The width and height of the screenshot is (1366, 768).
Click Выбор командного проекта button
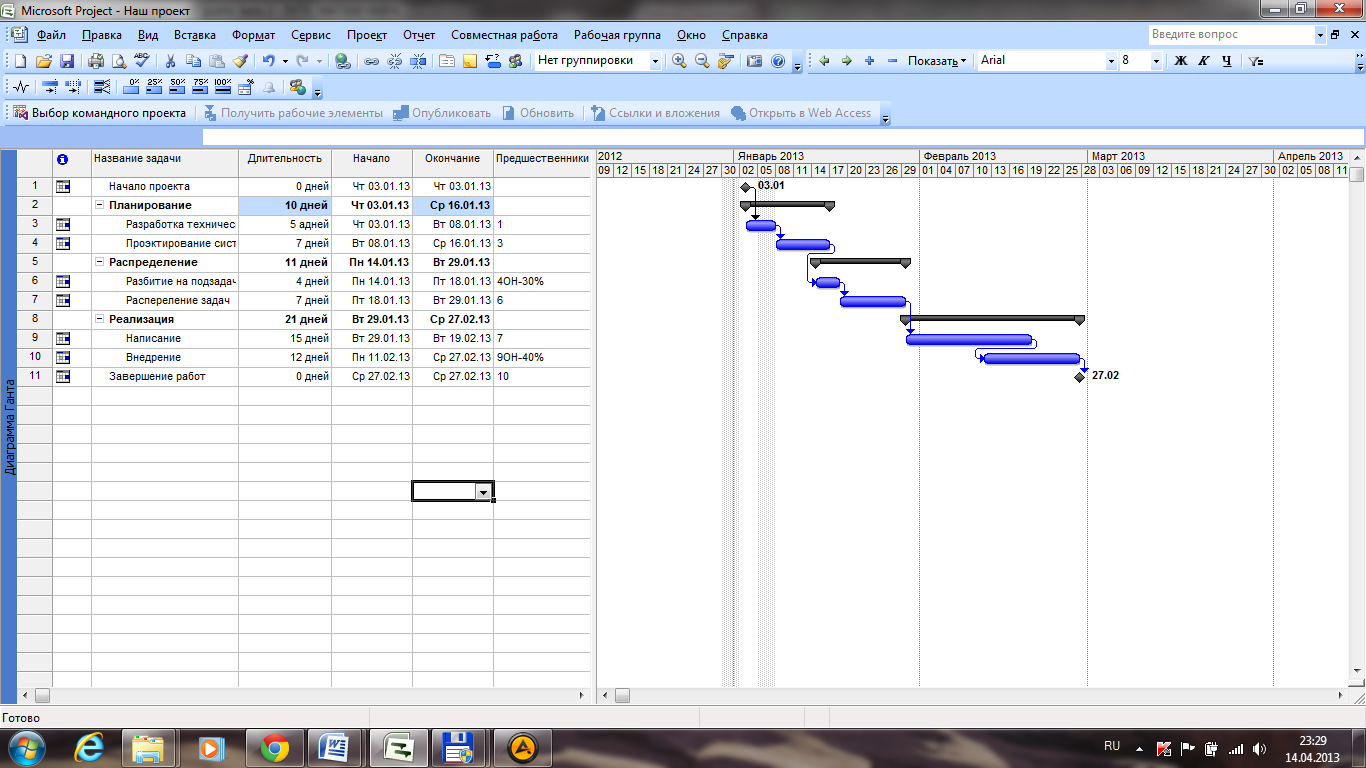[100, 113]
